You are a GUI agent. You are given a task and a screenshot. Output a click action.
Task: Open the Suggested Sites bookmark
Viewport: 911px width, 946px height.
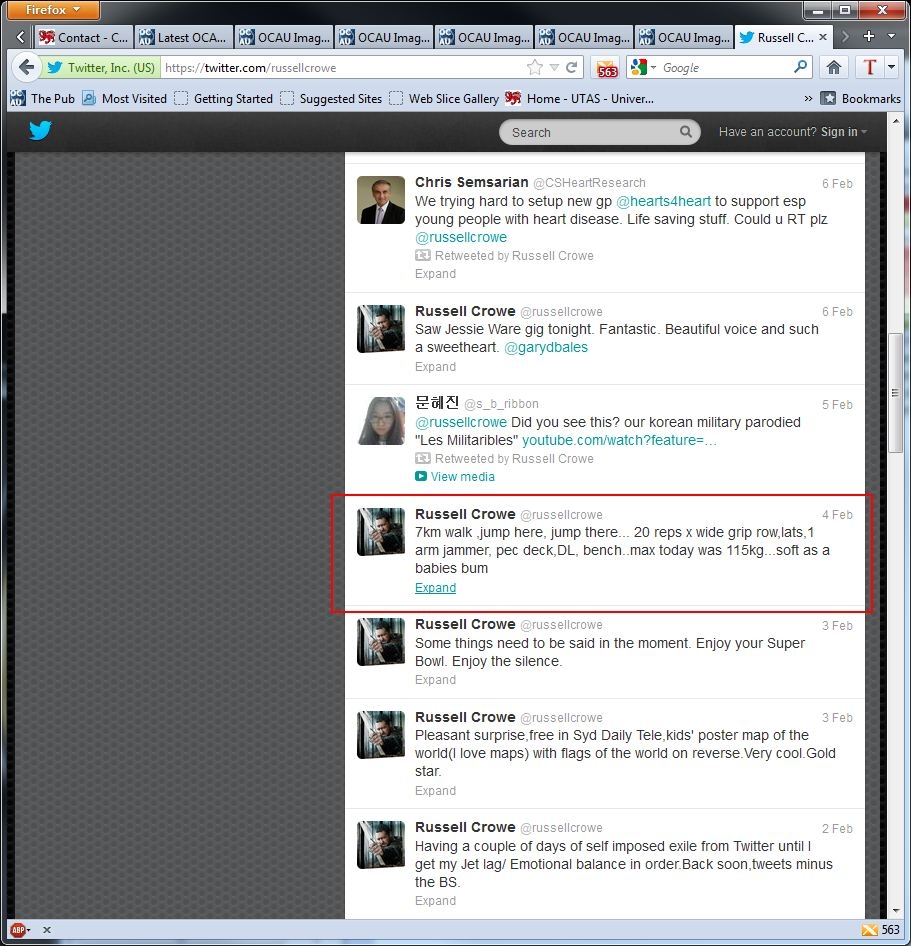pyautogui.click(x=331, y=98)
